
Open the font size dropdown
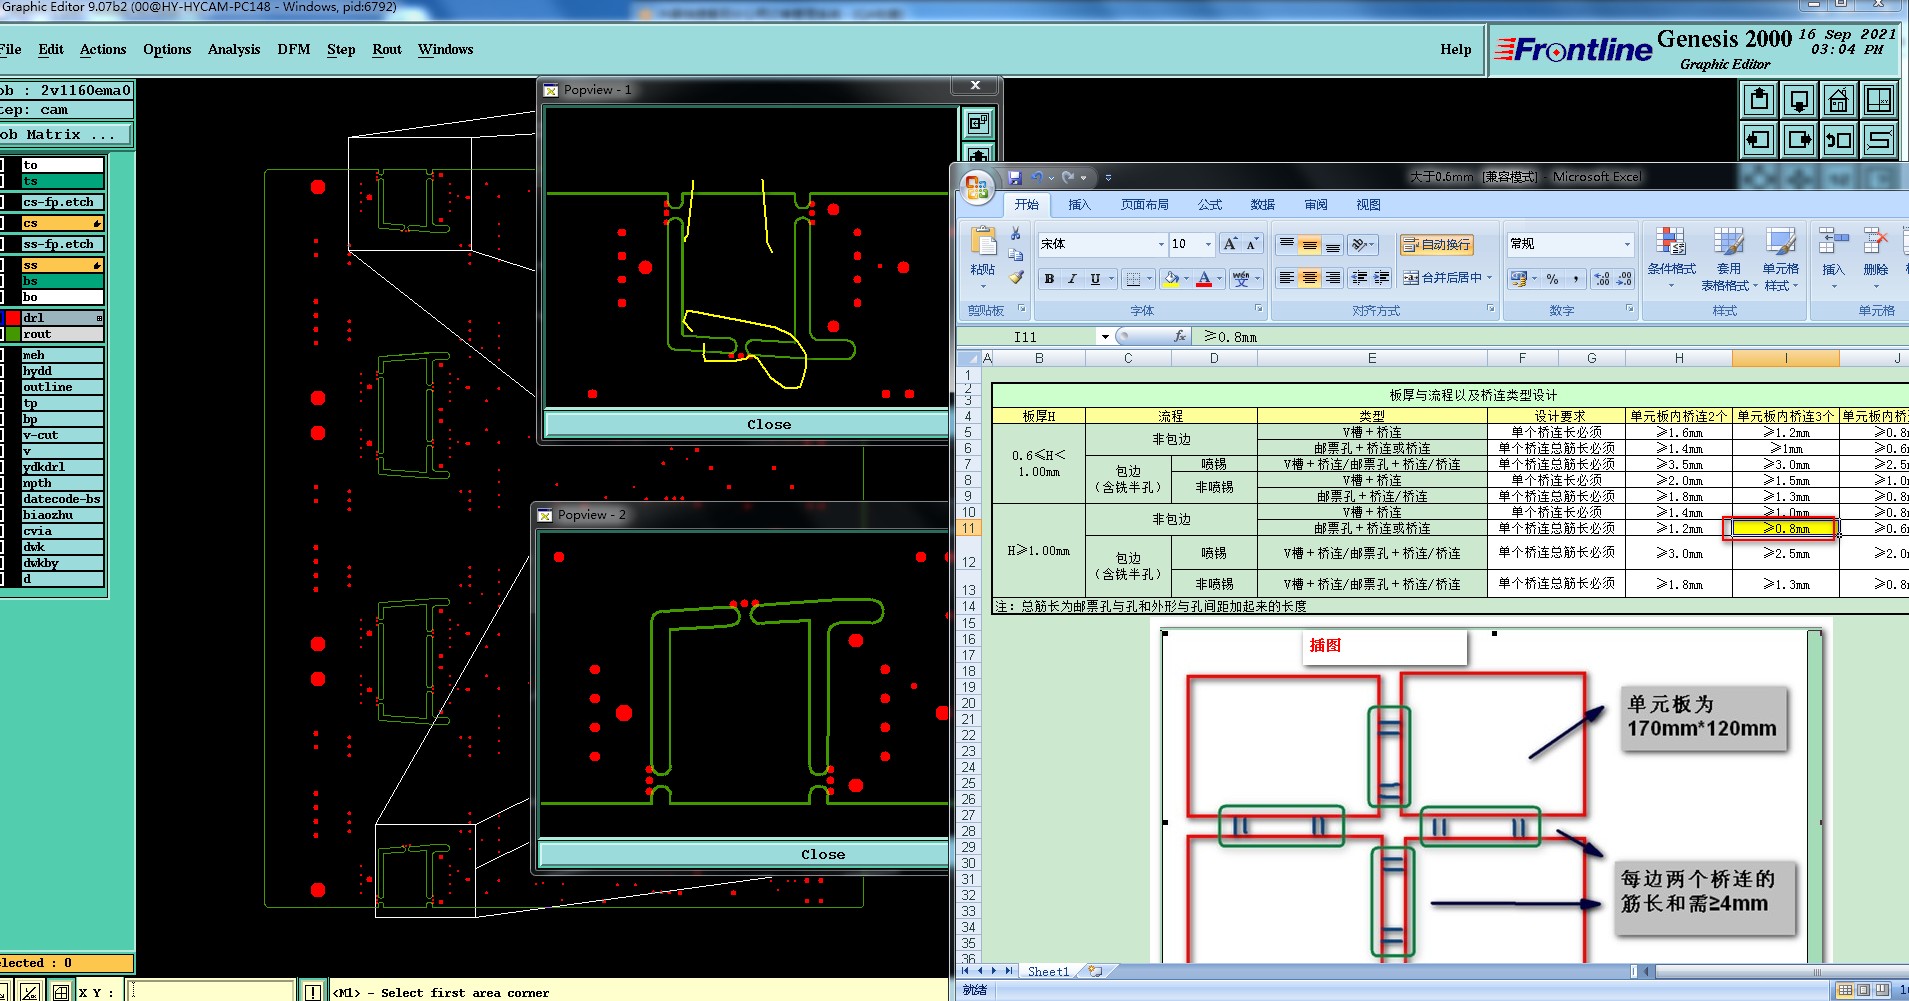click(x=1208, y=244)
